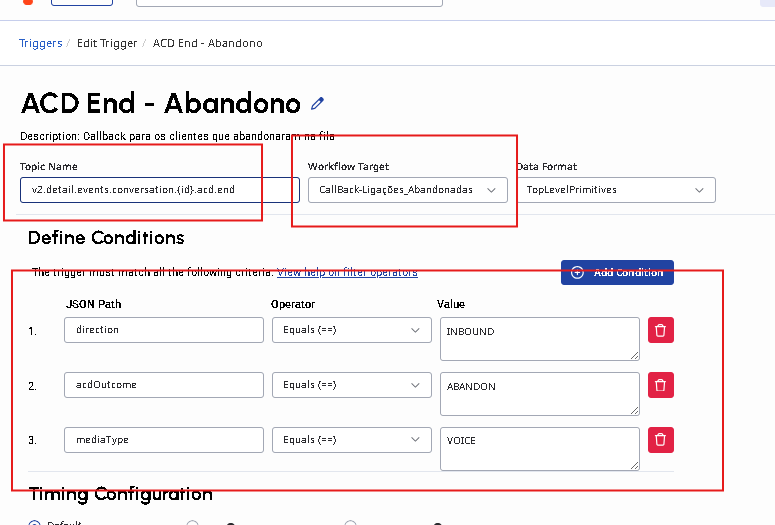Viewport: 775px width, 525px height.
Task: Expand the Data Format dropdown
Action: click(615, 189)
